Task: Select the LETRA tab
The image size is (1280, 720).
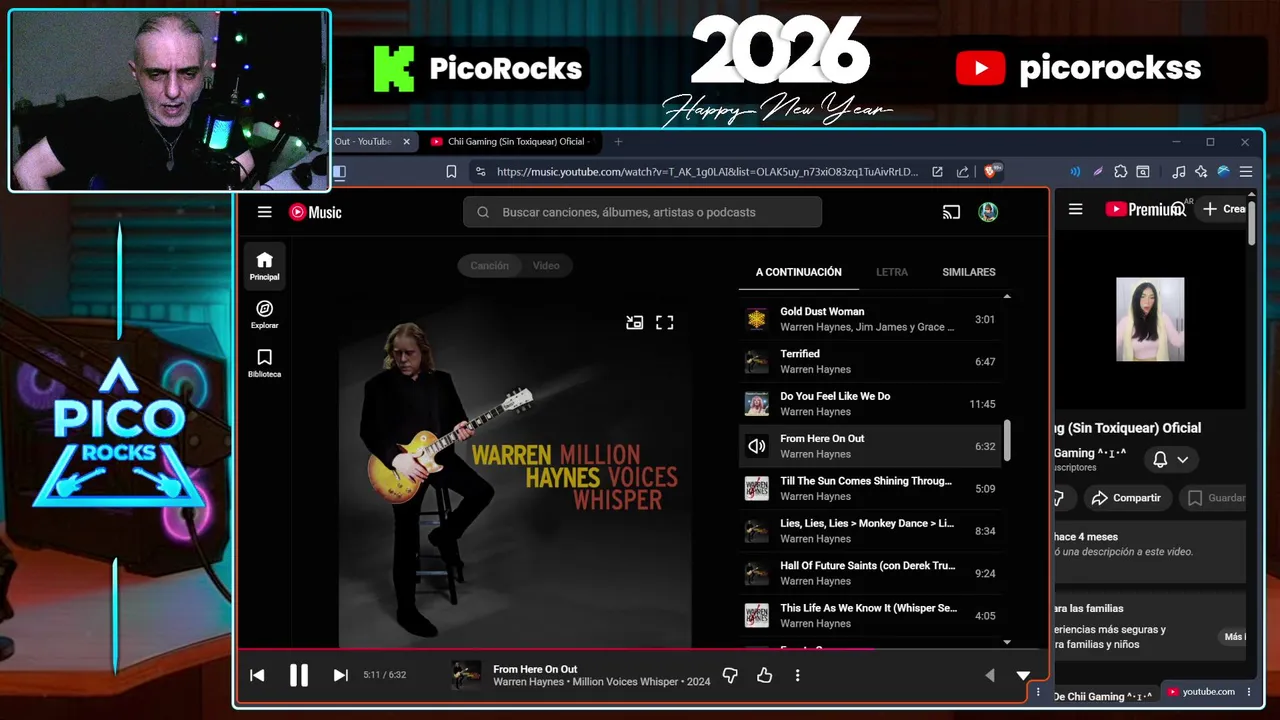Action: (892, 272)
